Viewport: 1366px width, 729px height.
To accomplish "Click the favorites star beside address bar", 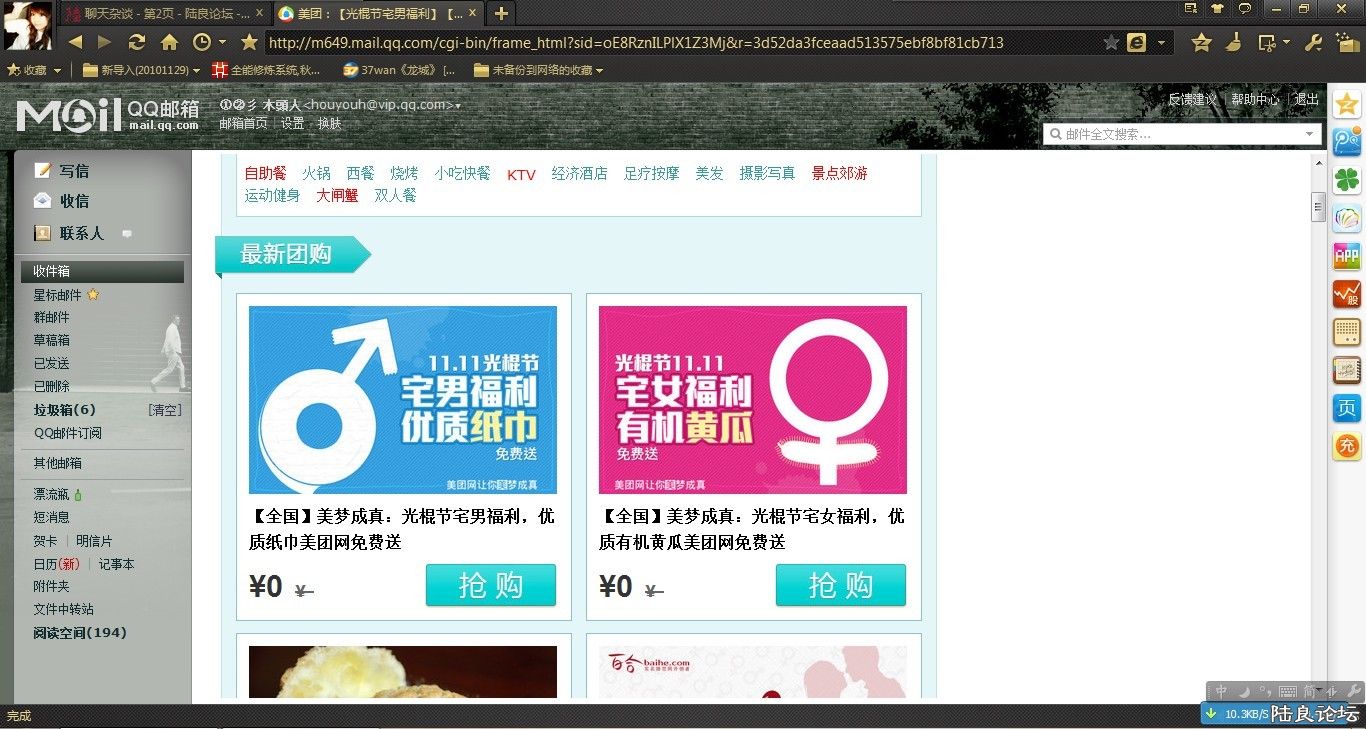I will [x=249, y=42].
